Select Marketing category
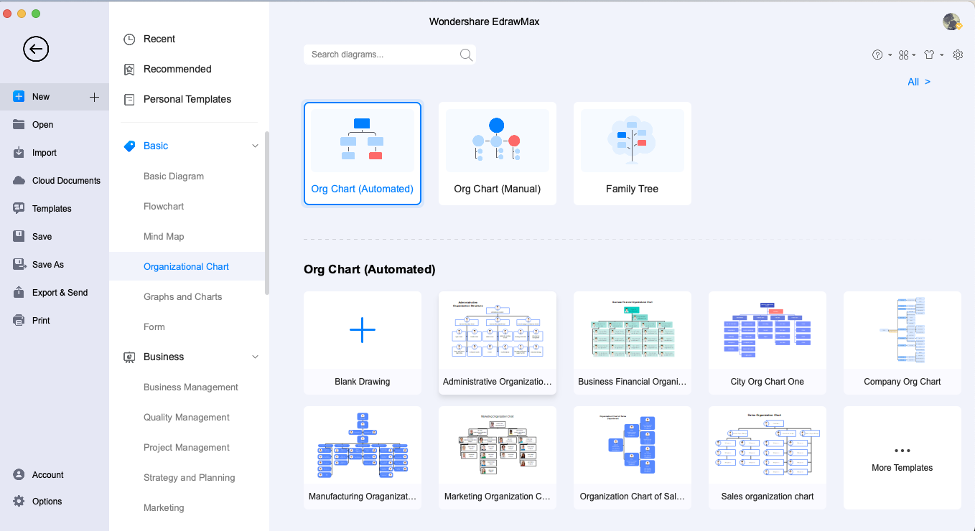Viewport: 977px width, 531px height. [x=163, y=507]
